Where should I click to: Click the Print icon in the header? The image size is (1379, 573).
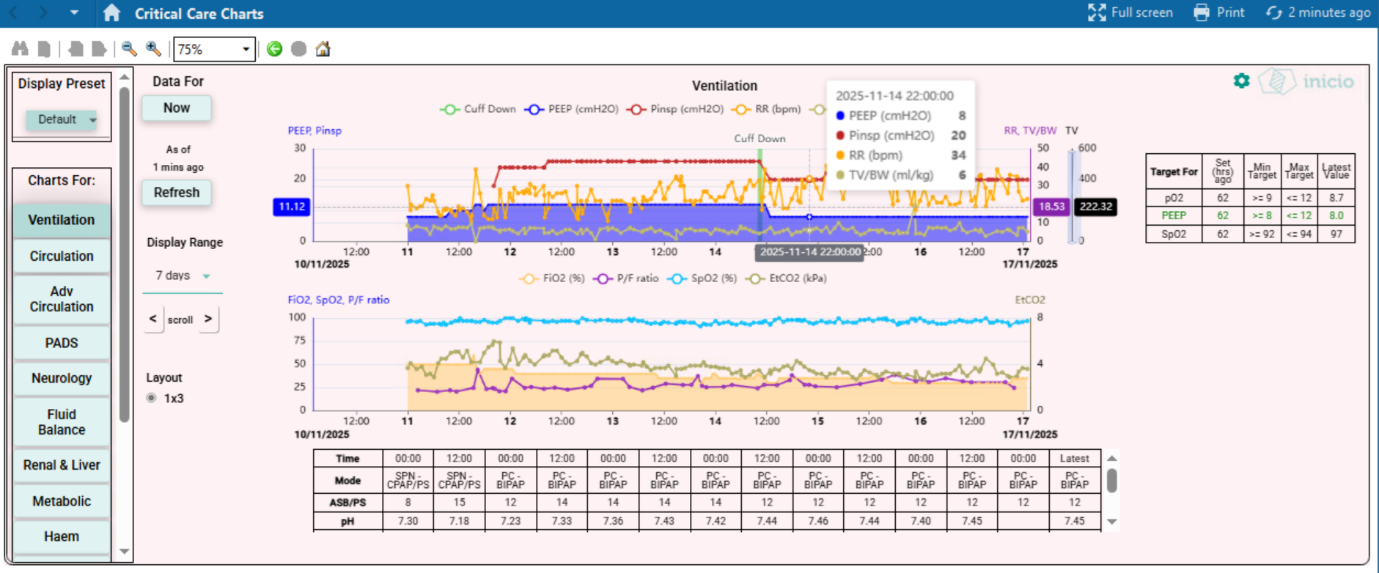click(x=1219, y=13)
